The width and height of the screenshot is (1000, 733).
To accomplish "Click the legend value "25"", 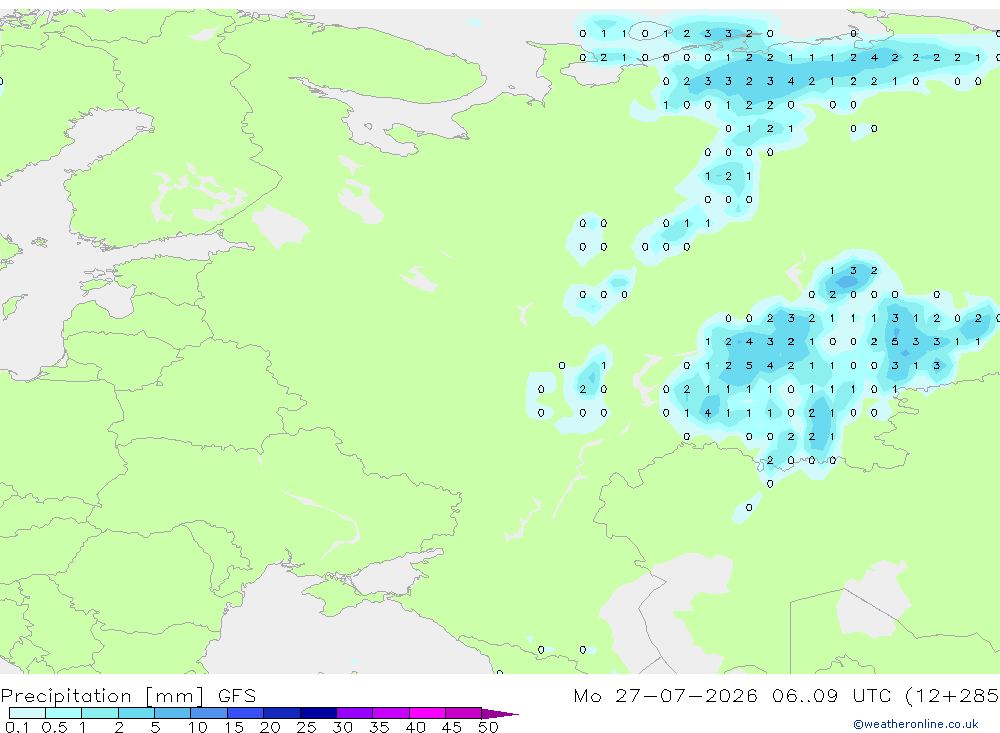I will tap(306, 727).
